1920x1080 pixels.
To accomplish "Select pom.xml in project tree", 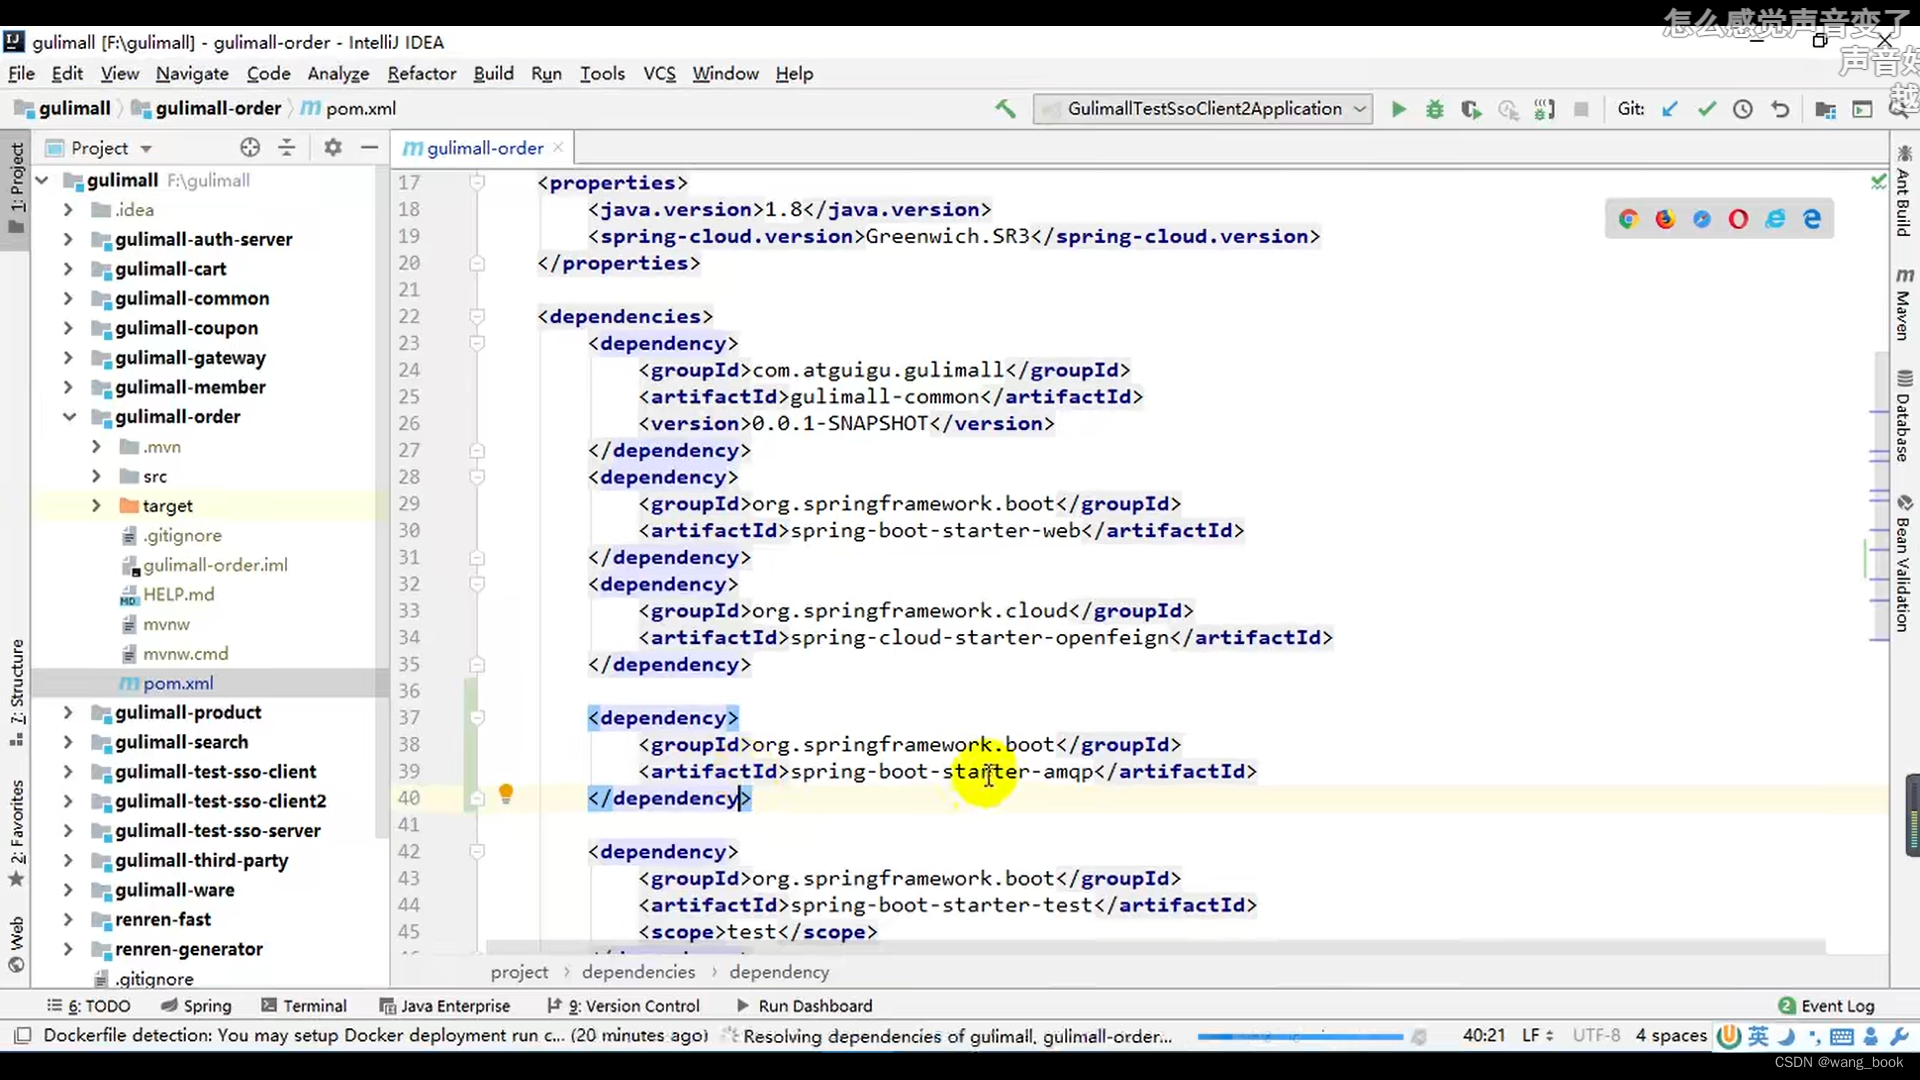I will point(178,684).
